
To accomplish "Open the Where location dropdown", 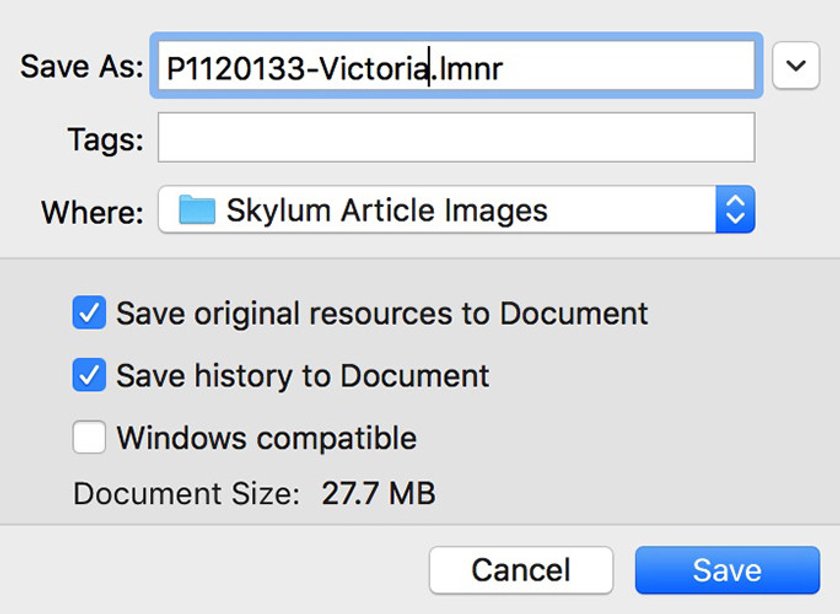I will coord(456,209).
